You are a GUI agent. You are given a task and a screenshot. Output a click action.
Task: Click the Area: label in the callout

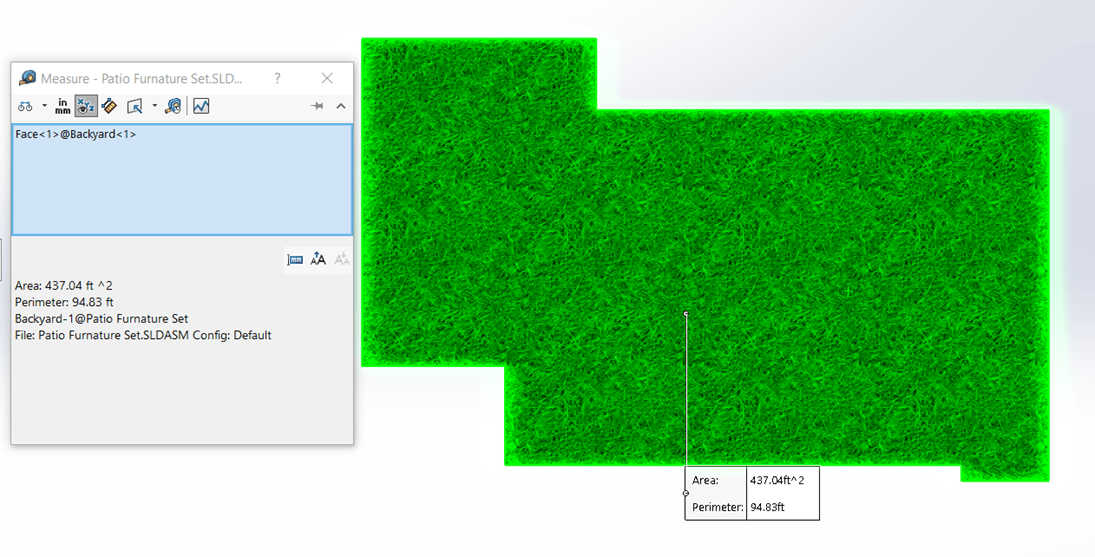point(705,480)
